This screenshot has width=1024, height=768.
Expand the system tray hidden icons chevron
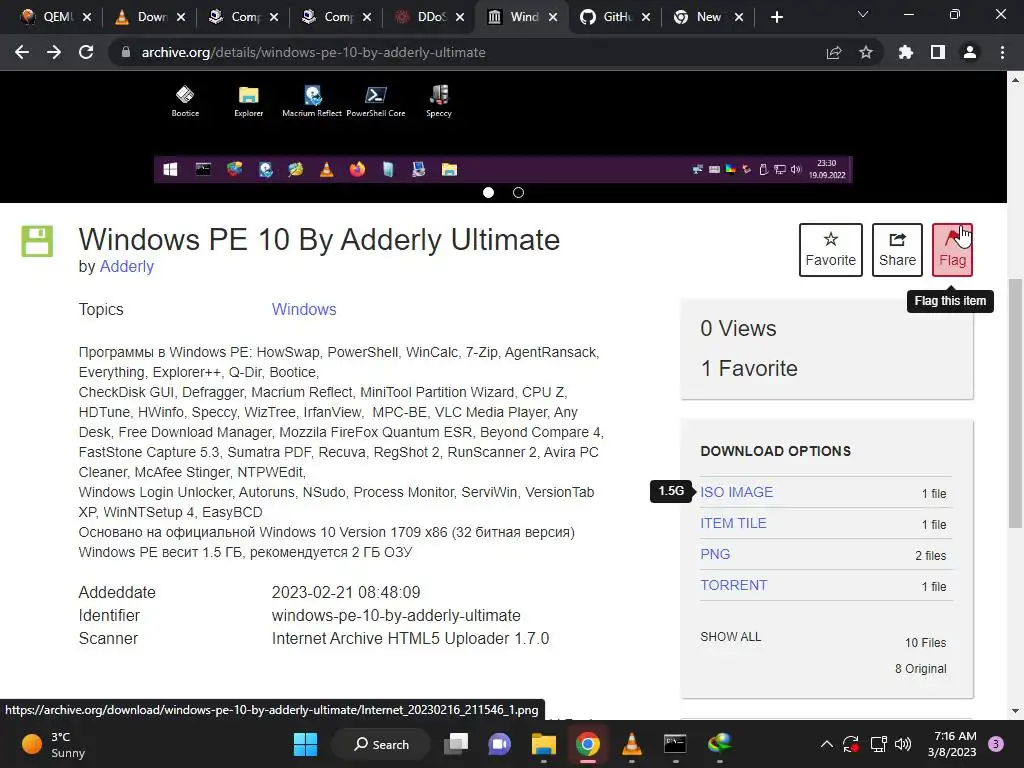(x=827, y=744)
